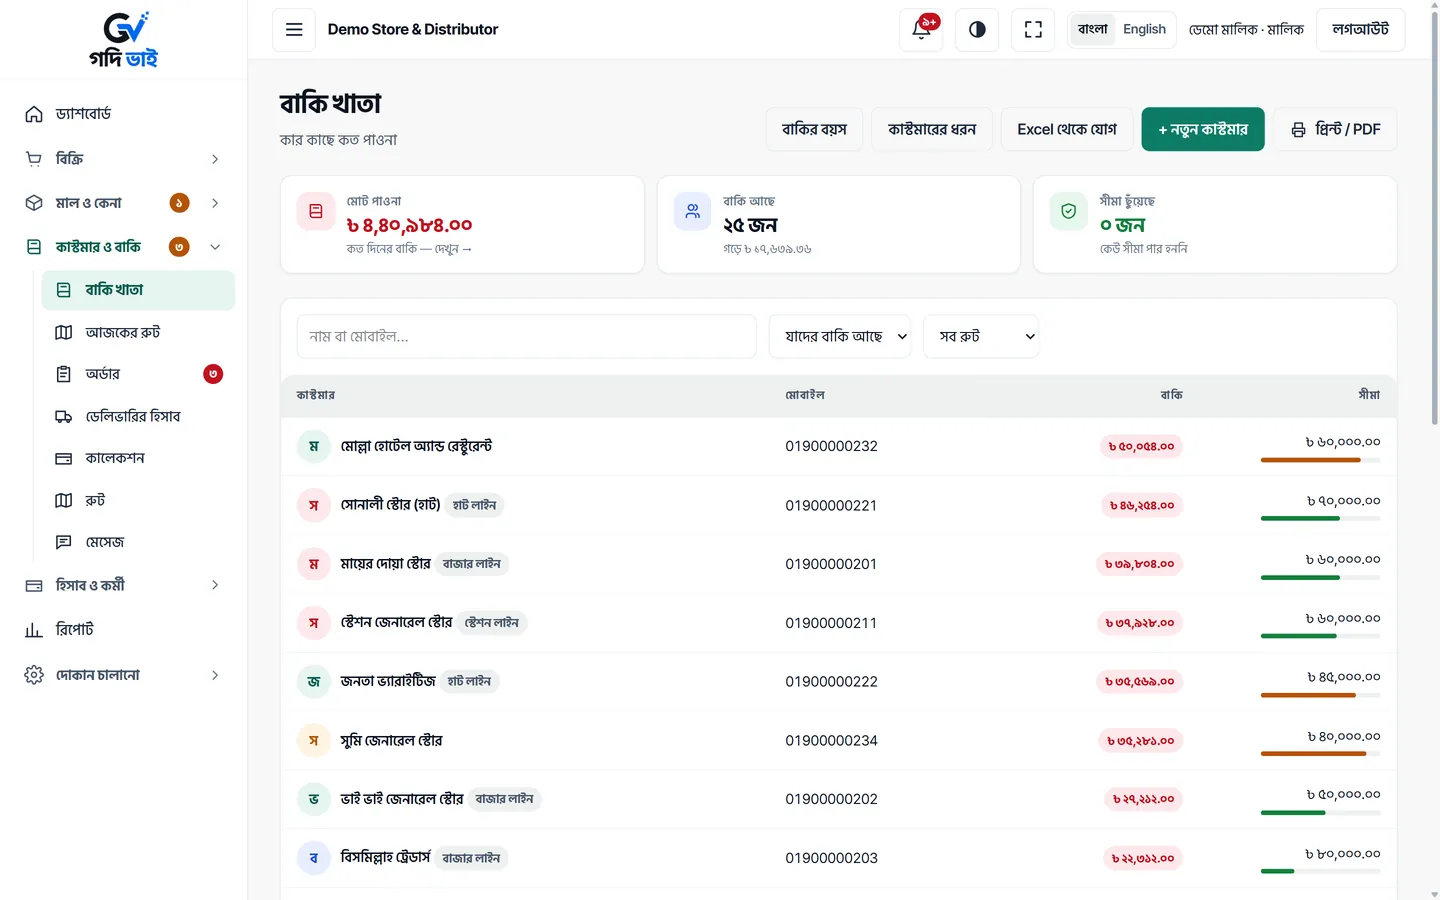Click the অর্ডার clipboard icon
Image resolution: width=1440 pixels, height=900 pixels.
click(x=64, y=374)
